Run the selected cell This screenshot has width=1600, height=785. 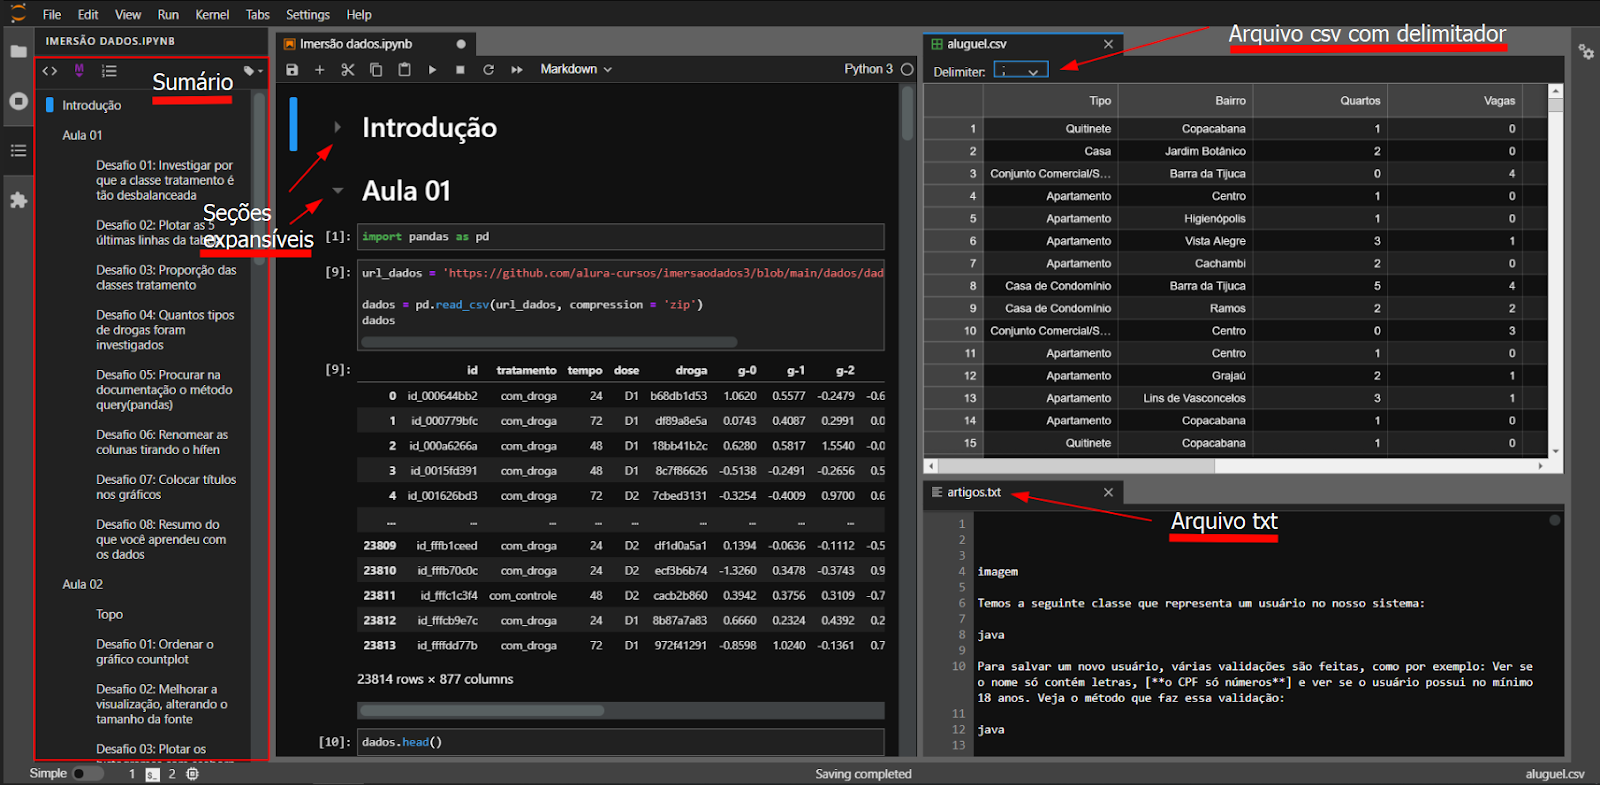tap(432, 70)
